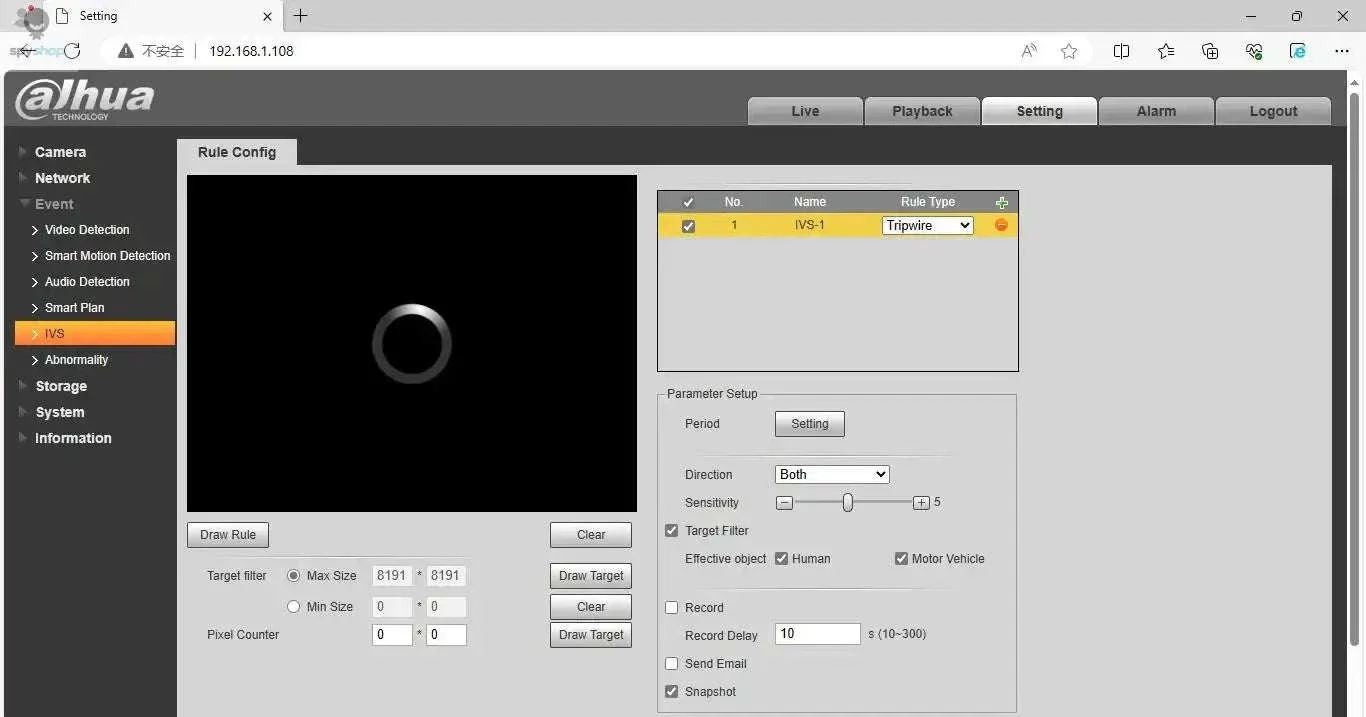Click the page vertical scrollbar
Viewport: 1366px width, 717px height.
[1355, 370]
